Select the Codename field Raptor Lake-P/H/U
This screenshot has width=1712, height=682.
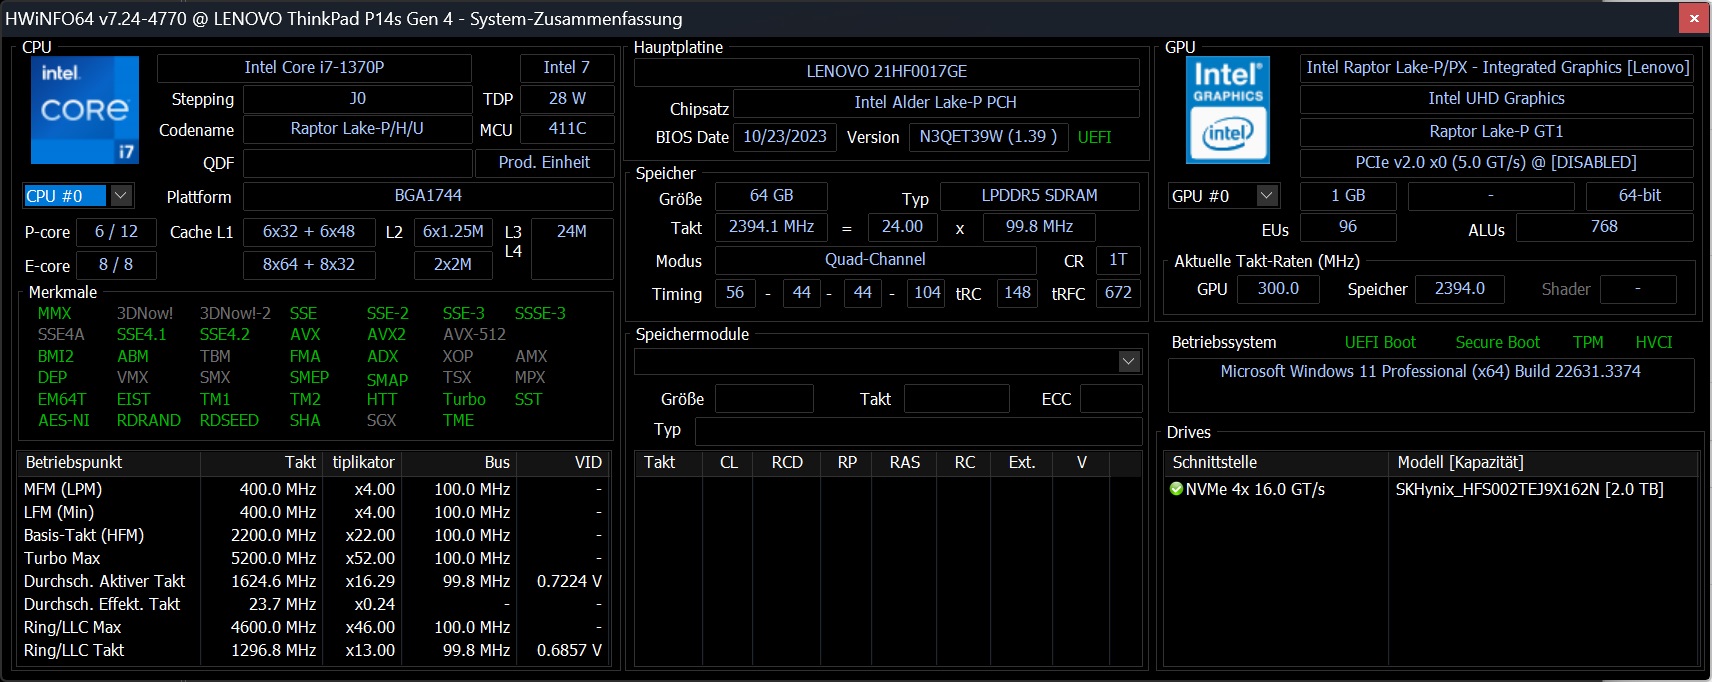click(x=357, y=129)
